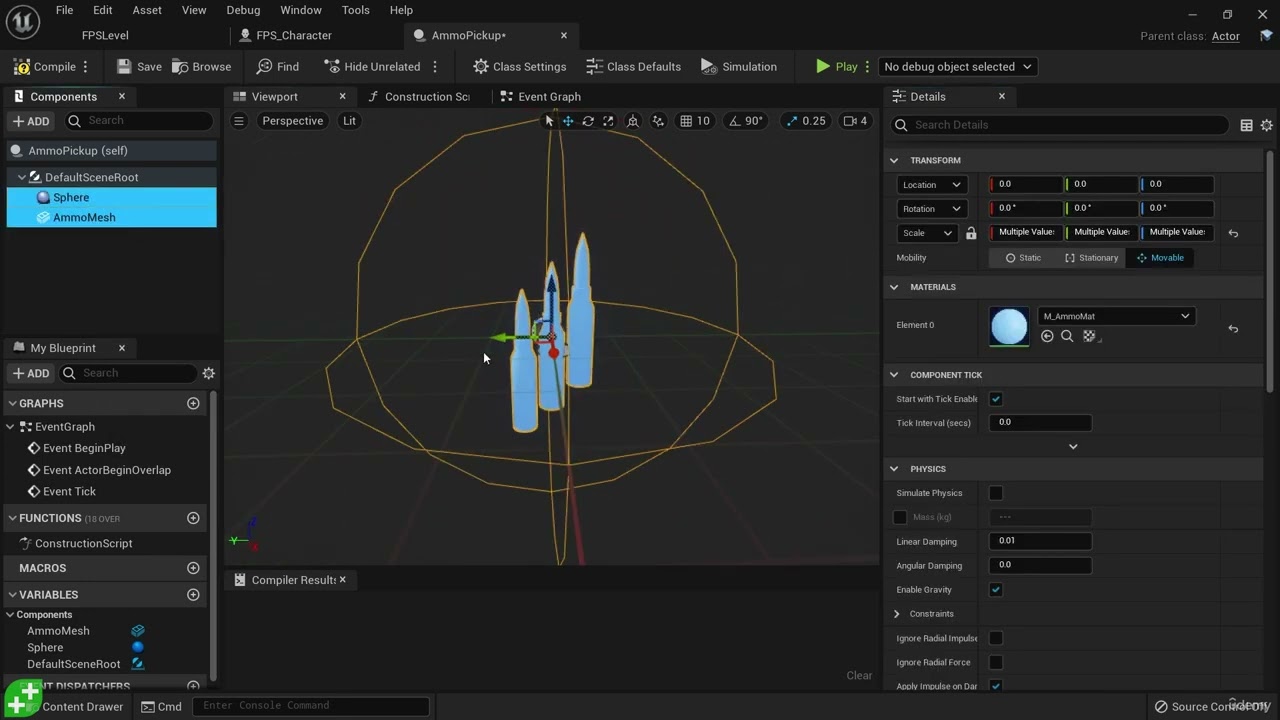The height and width of the screenshot is (720, 1280).
Task: Toggle surface snapping
Action: [658, 121]
